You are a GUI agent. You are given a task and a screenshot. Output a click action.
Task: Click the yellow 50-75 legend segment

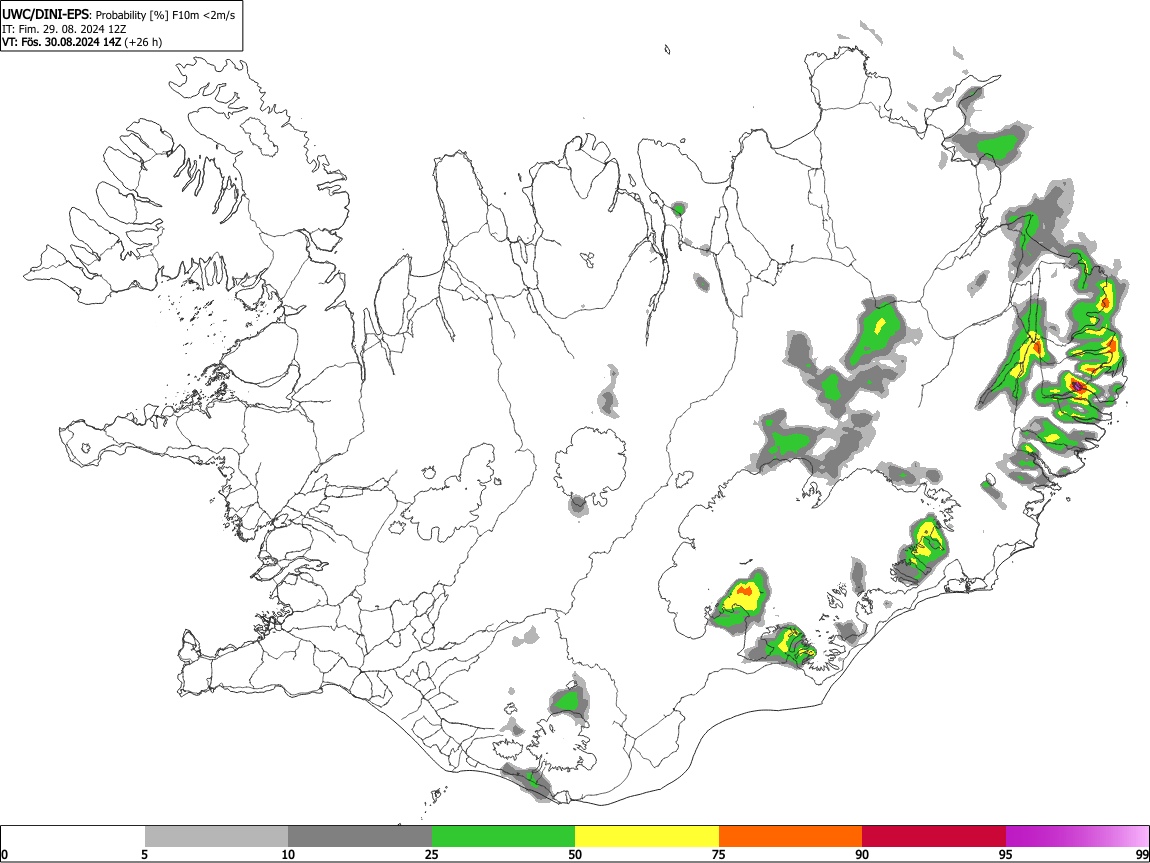(647, 837)
